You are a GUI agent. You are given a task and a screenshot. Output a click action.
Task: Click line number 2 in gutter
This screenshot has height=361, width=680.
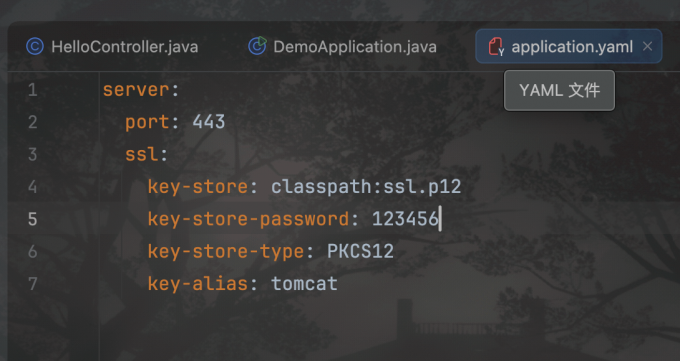click(33, 122)
